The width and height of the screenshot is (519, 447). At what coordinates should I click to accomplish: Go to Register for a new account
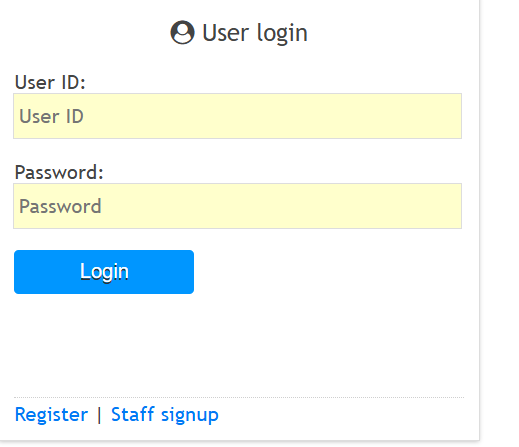51,415
